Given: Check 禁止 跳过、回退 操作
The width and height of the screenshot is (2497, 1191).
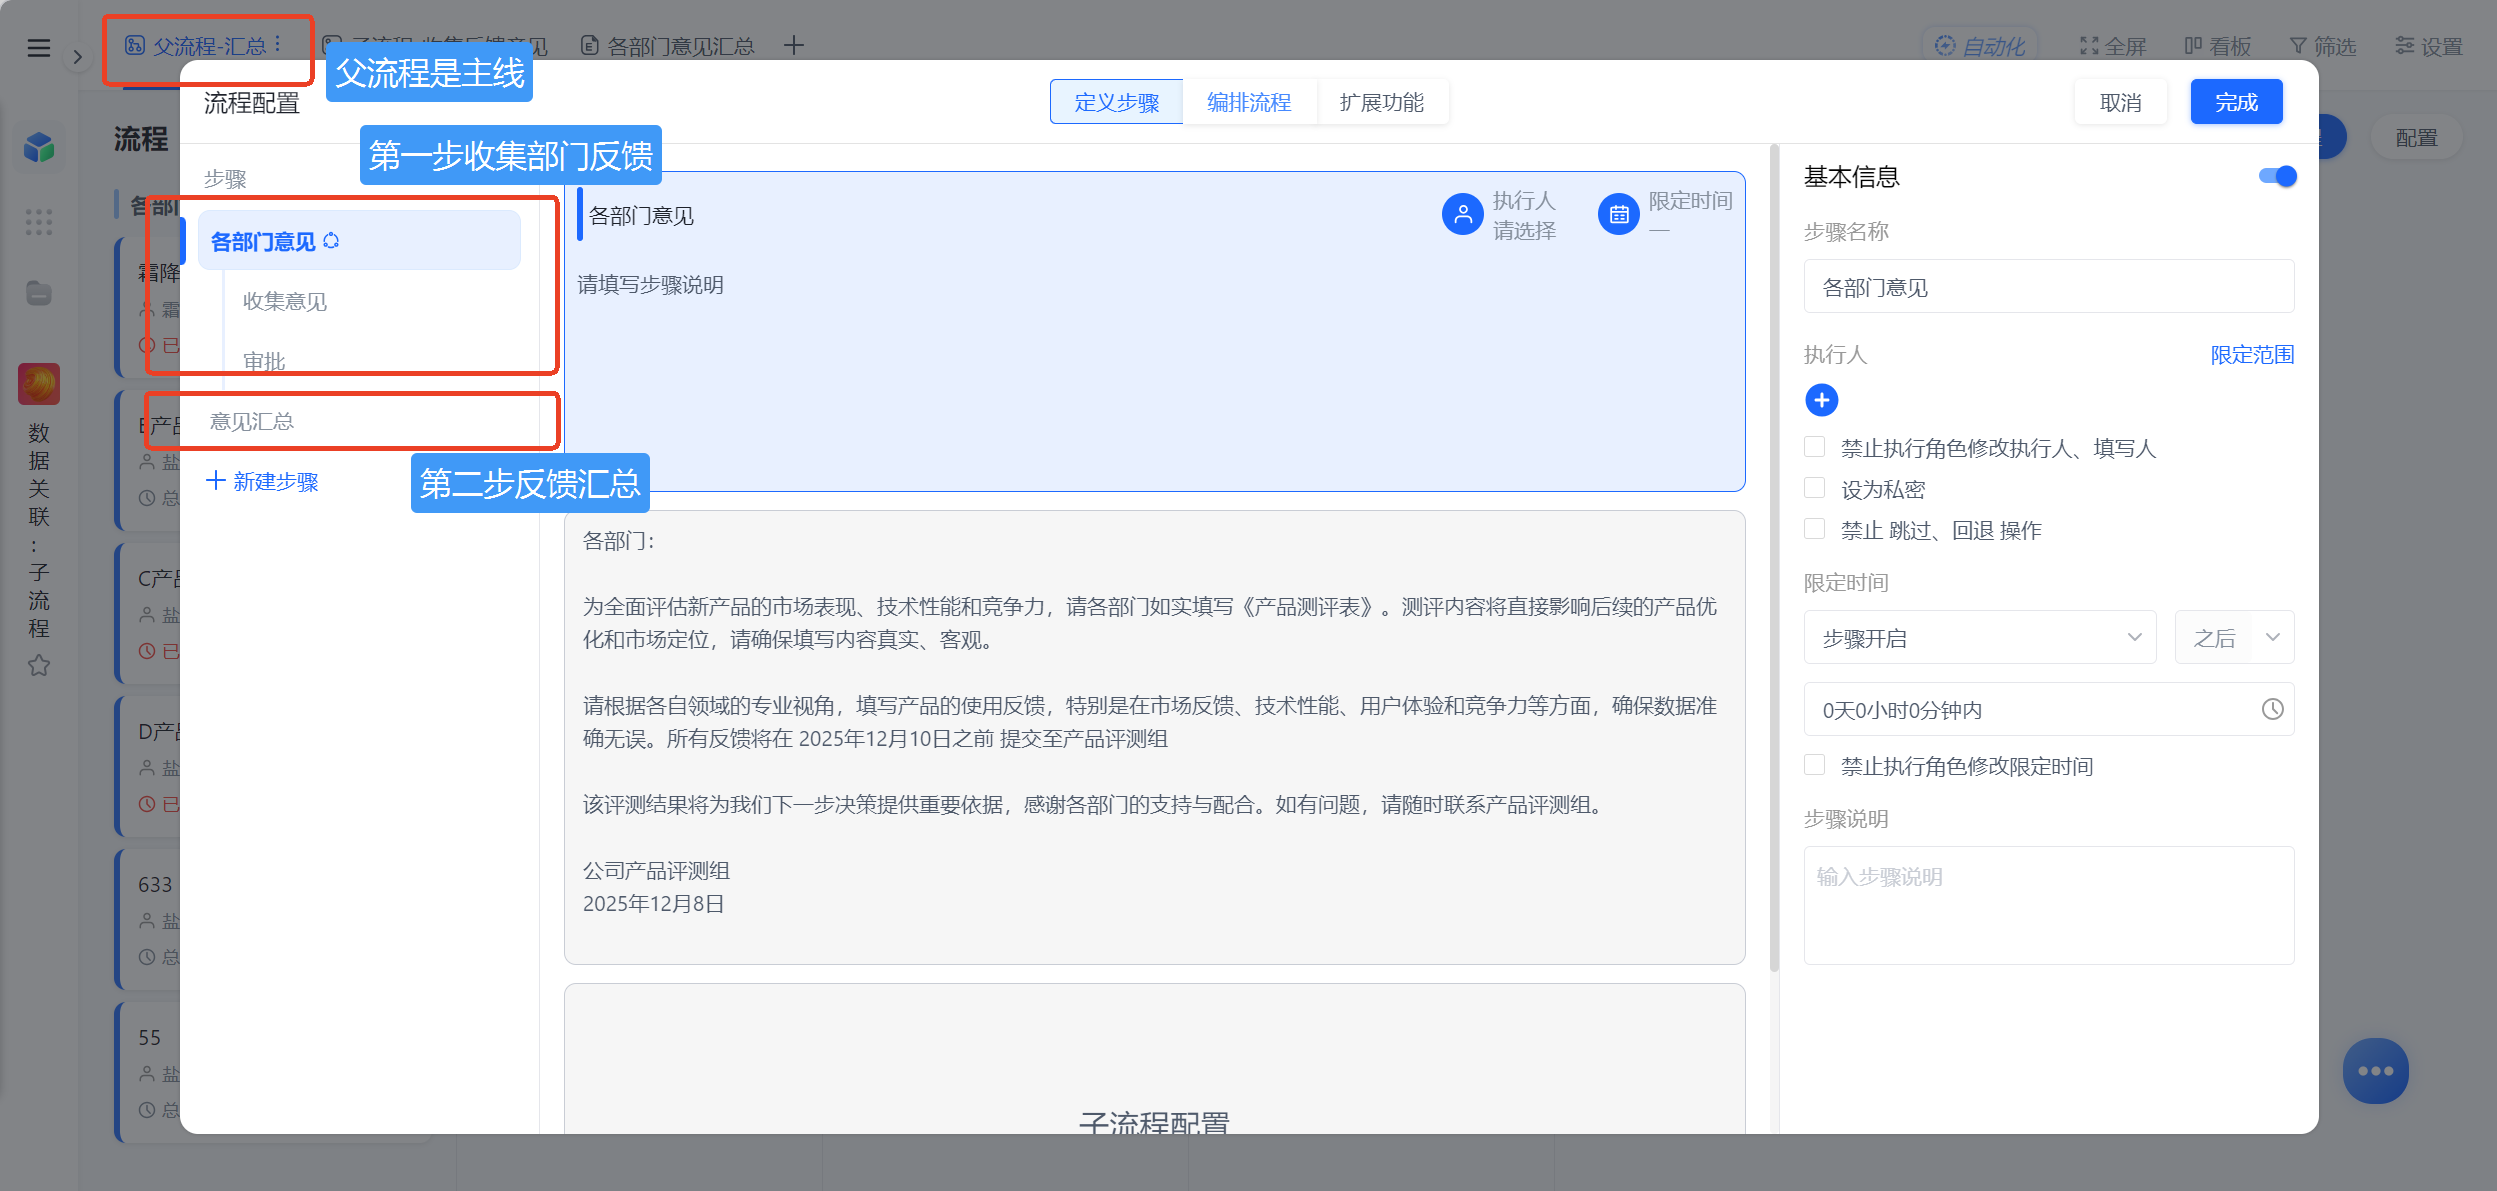Looking at the screenshot, I should pyautogui.click(x=1815, y=528).
